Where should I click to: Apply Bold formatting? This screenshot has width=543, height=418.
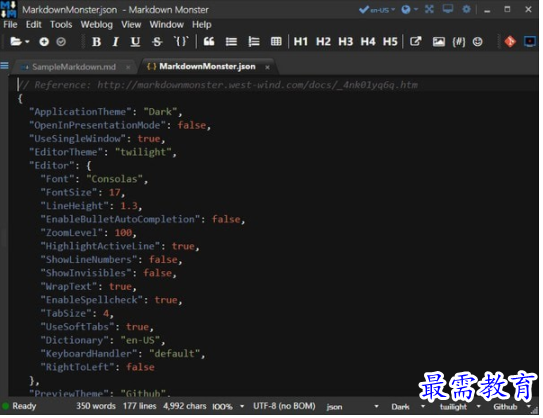96,42
